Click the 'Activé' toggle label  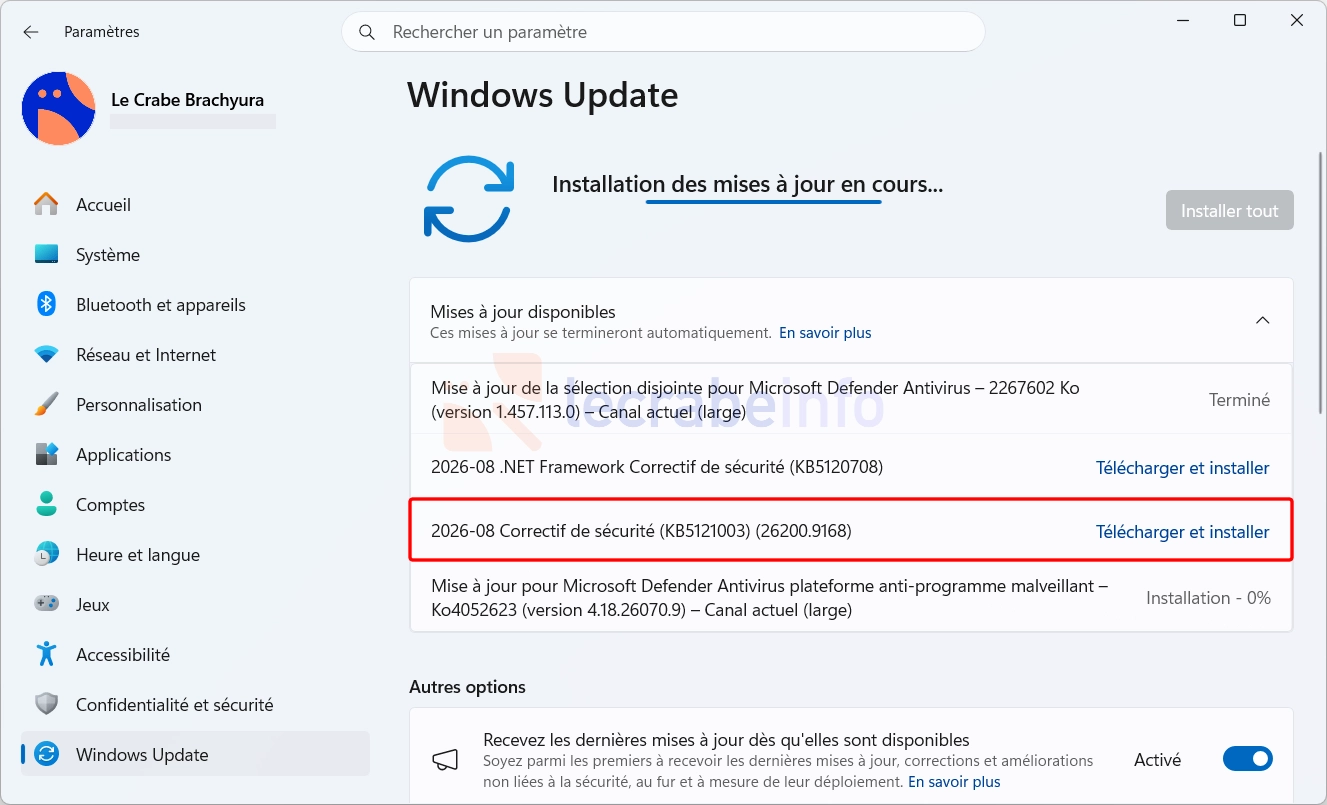(x=1157, y=760)
